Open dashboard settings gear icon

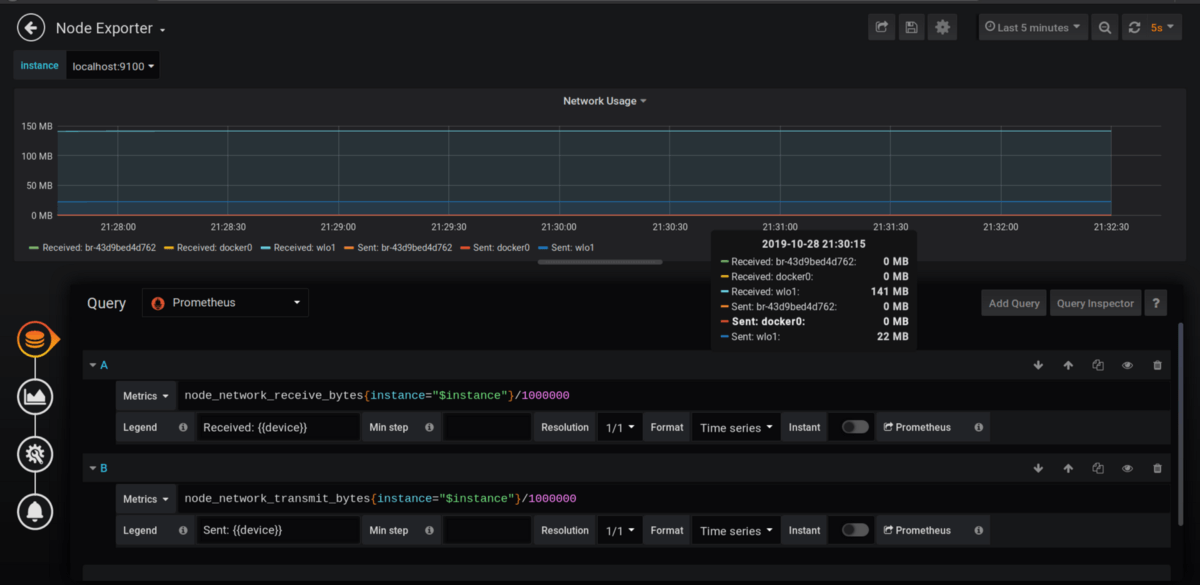(942, 28)
